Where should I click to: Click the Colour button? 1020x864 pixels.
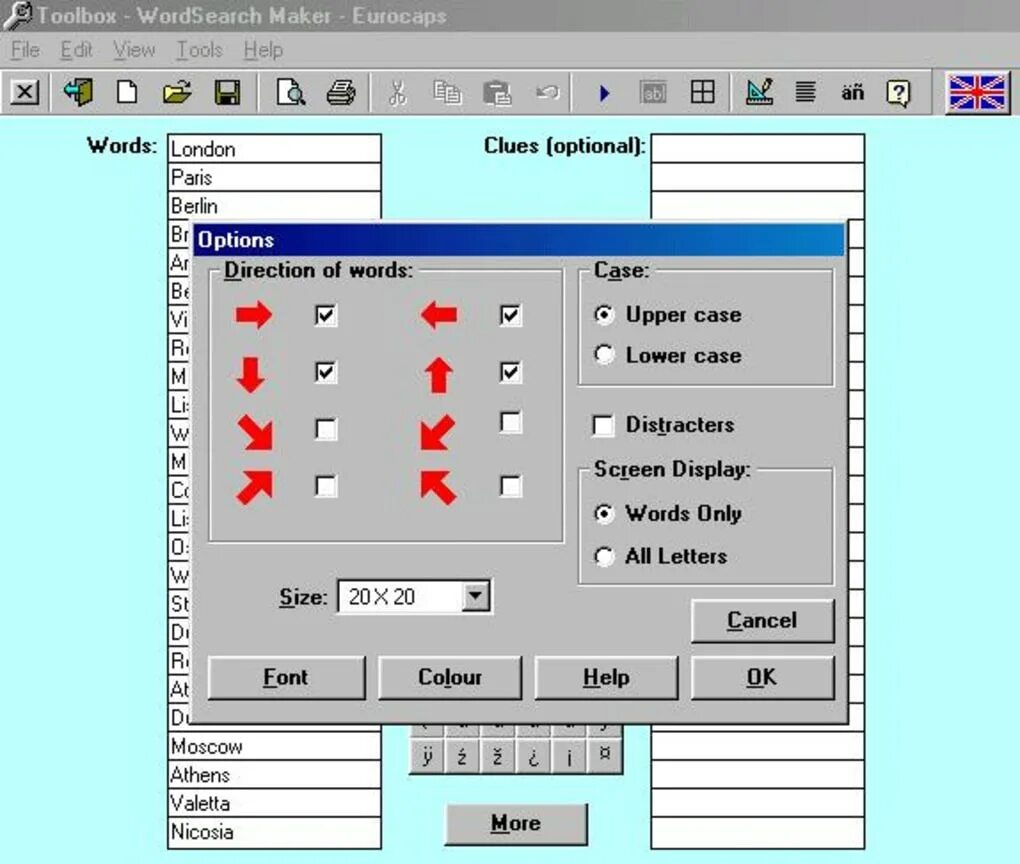(x=450, y=677)
